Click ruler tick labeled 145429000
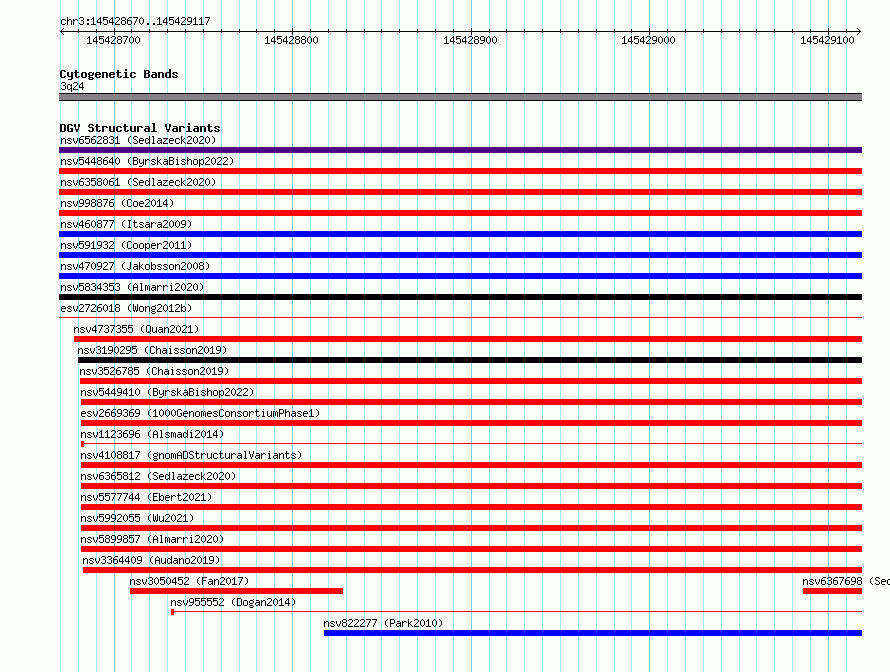 (649, 40)
